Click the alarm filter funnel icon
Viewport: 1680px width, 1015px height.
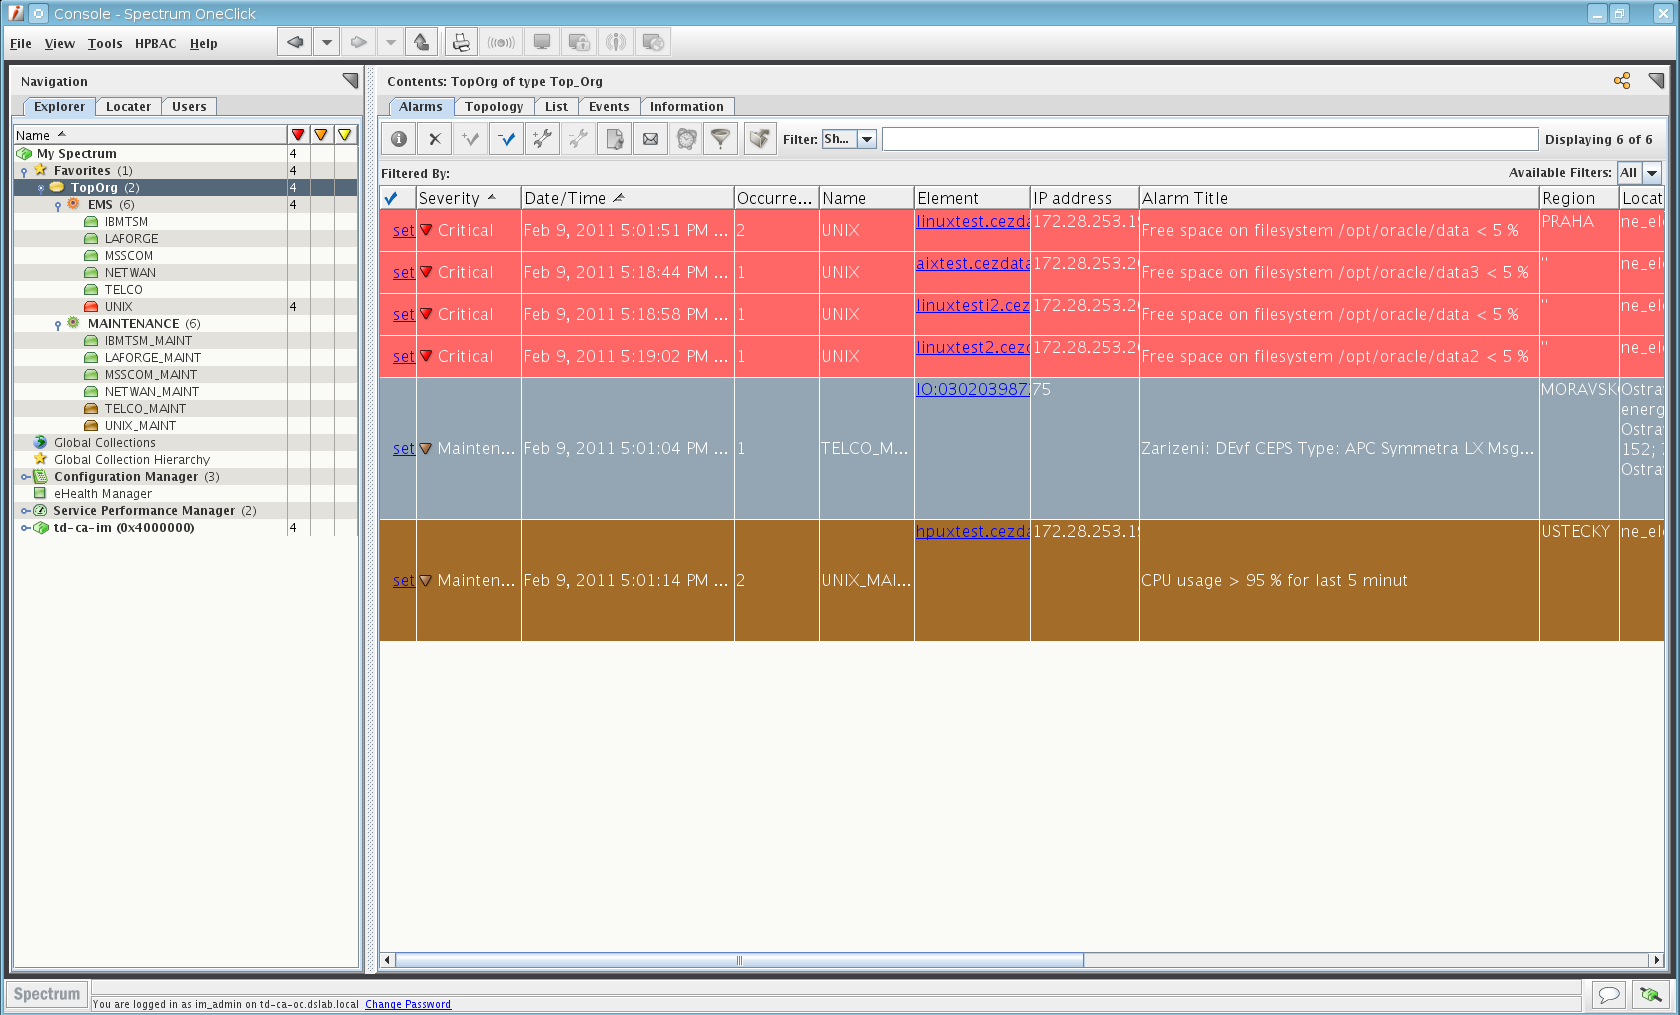(720, 139)
